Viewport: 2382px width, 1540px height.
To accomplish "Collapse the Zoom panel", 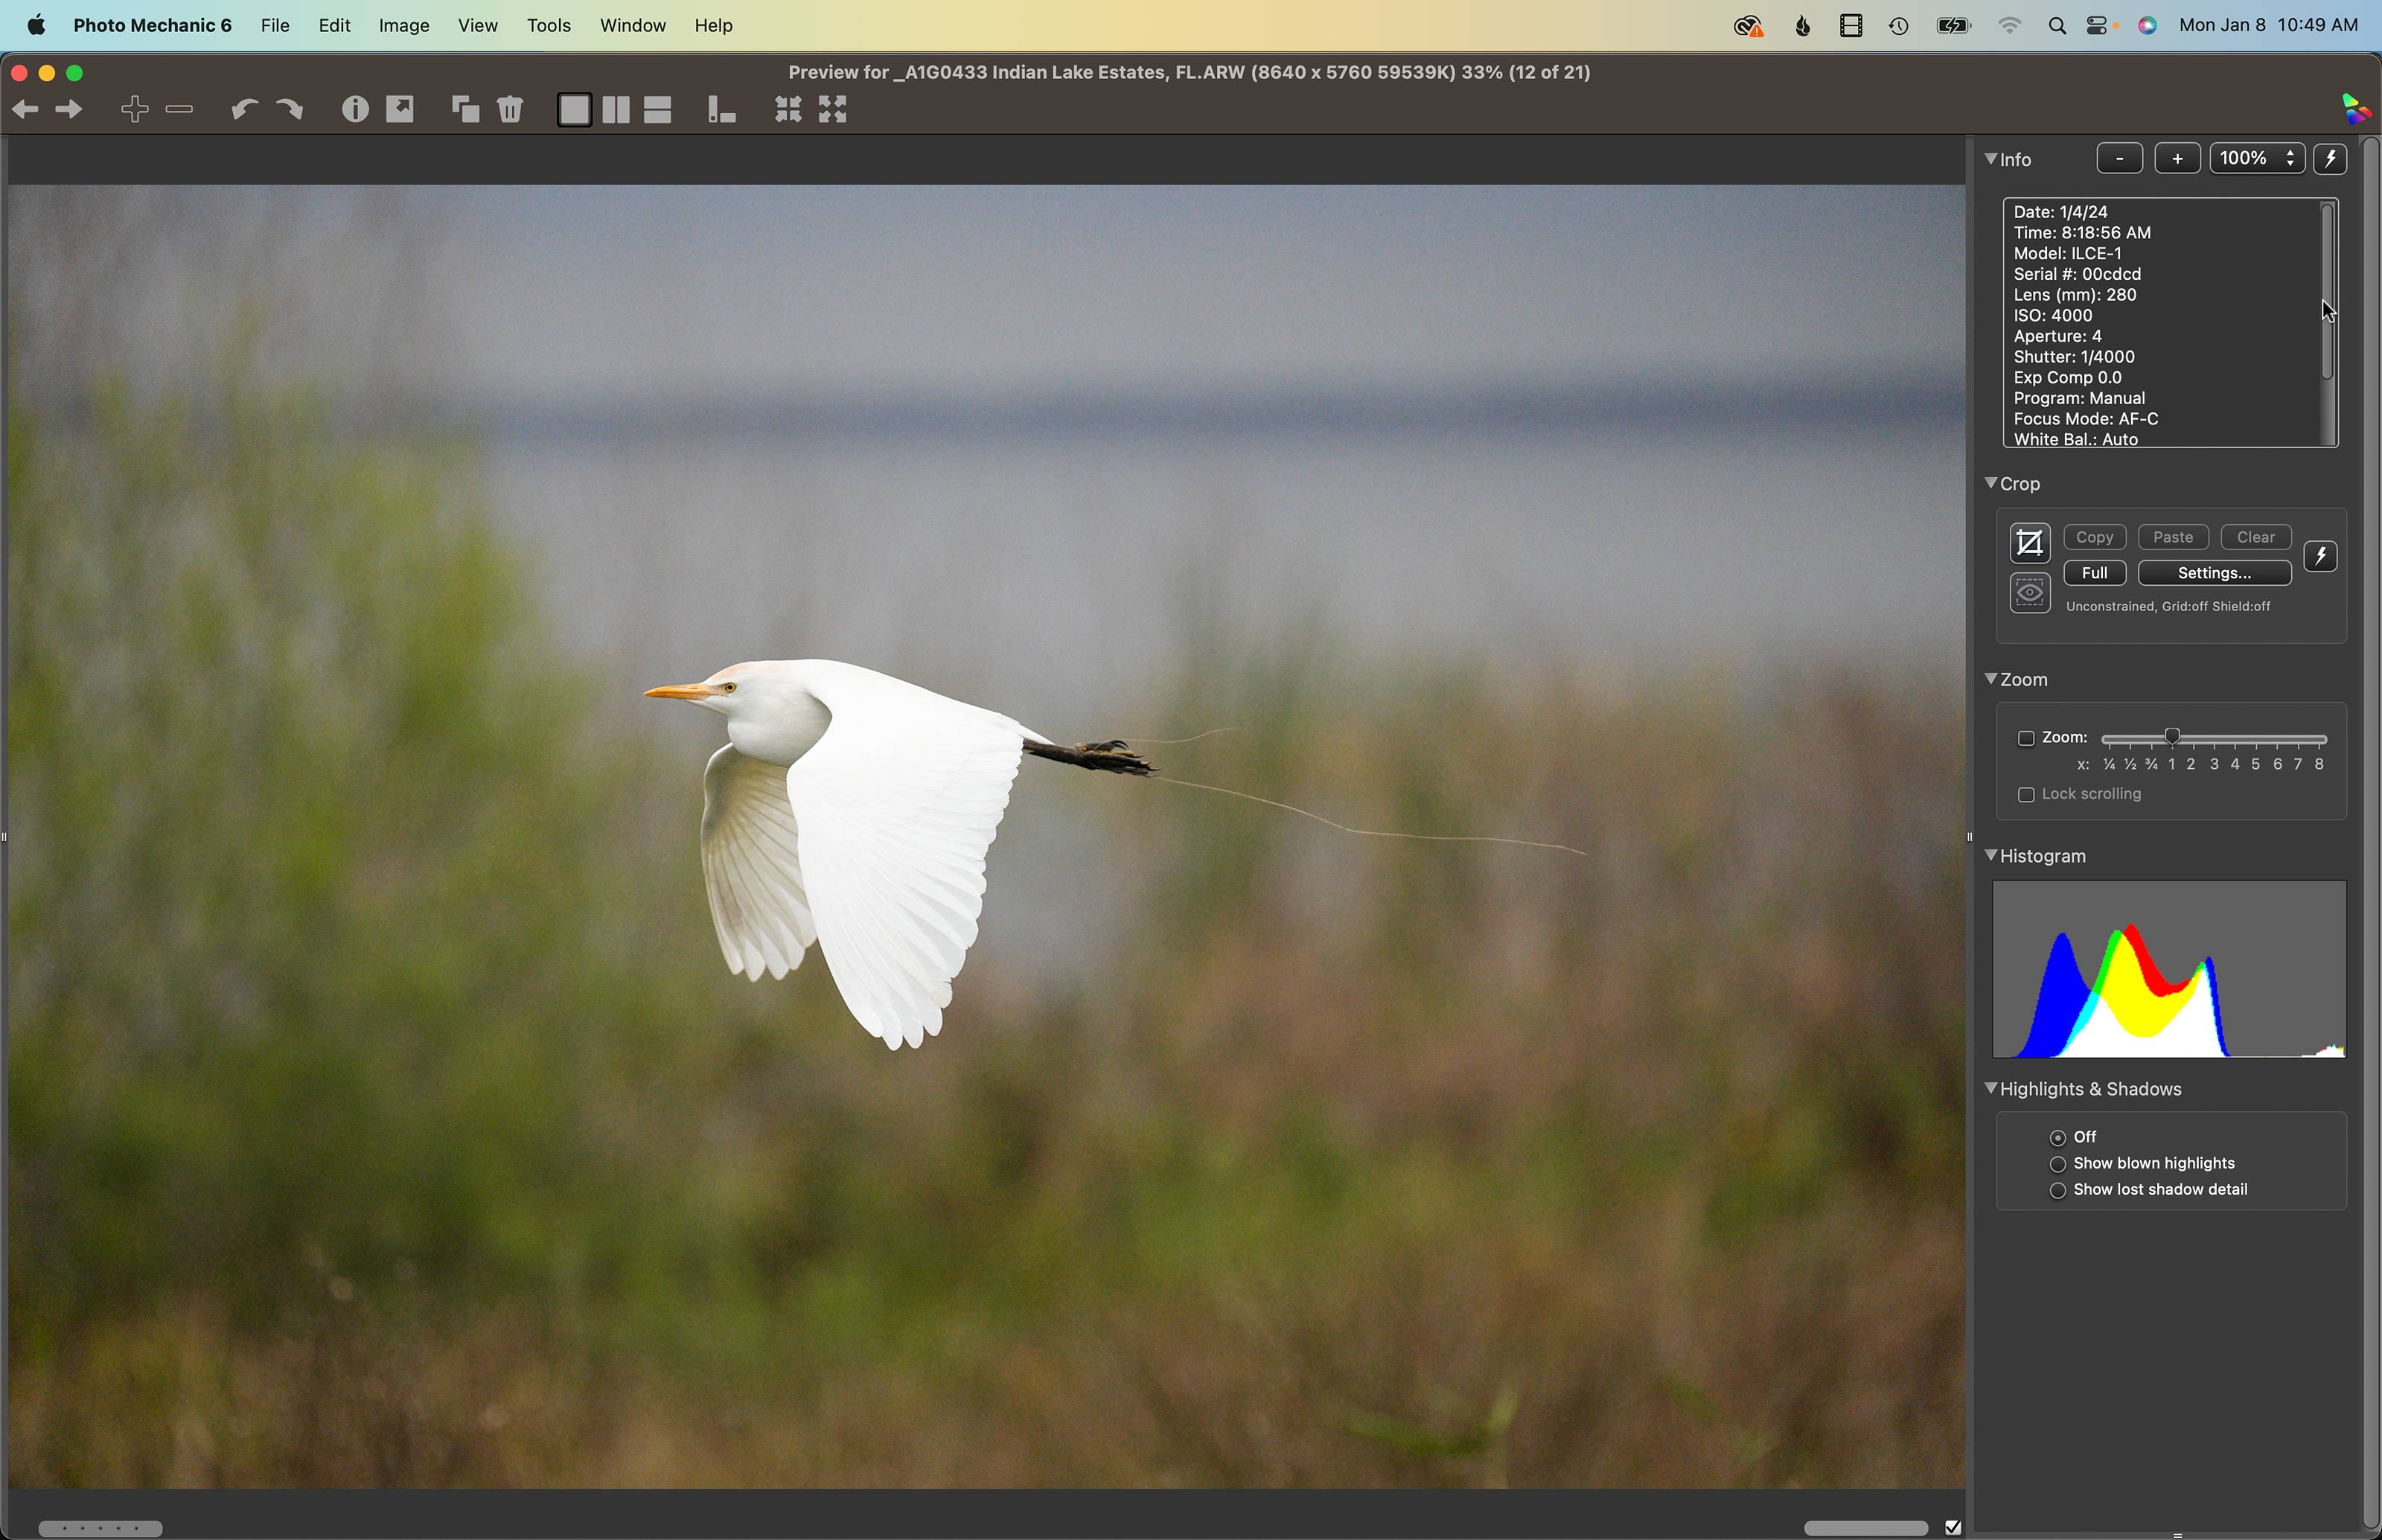I will (x=1991, y=679).
